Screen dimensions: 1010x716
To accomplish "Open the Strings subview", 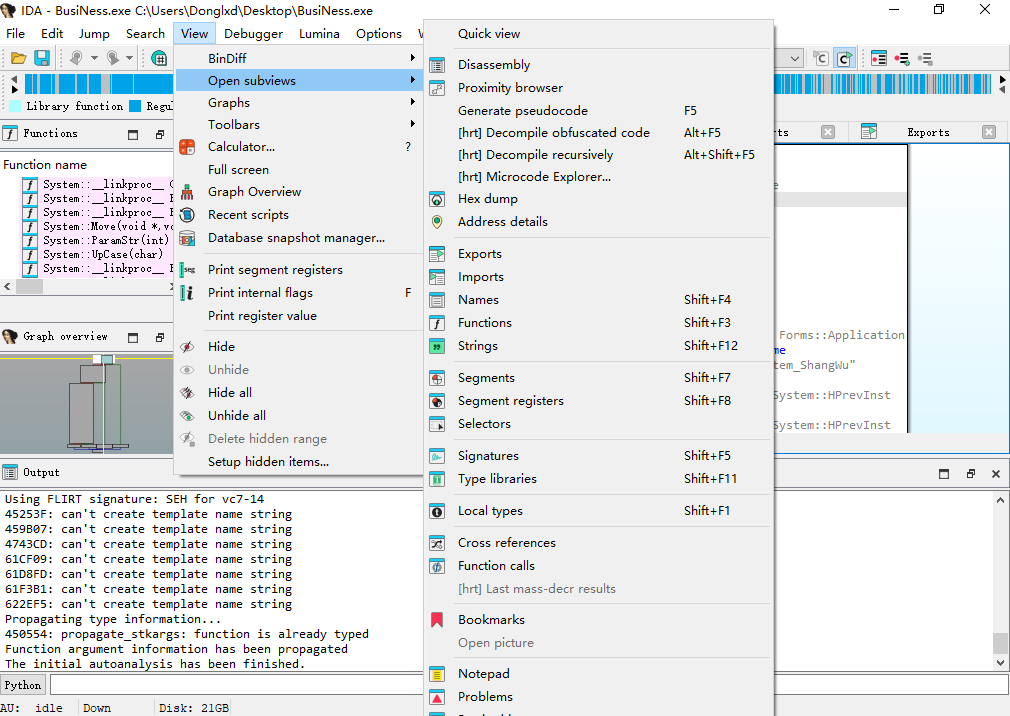I will point(477,346).
